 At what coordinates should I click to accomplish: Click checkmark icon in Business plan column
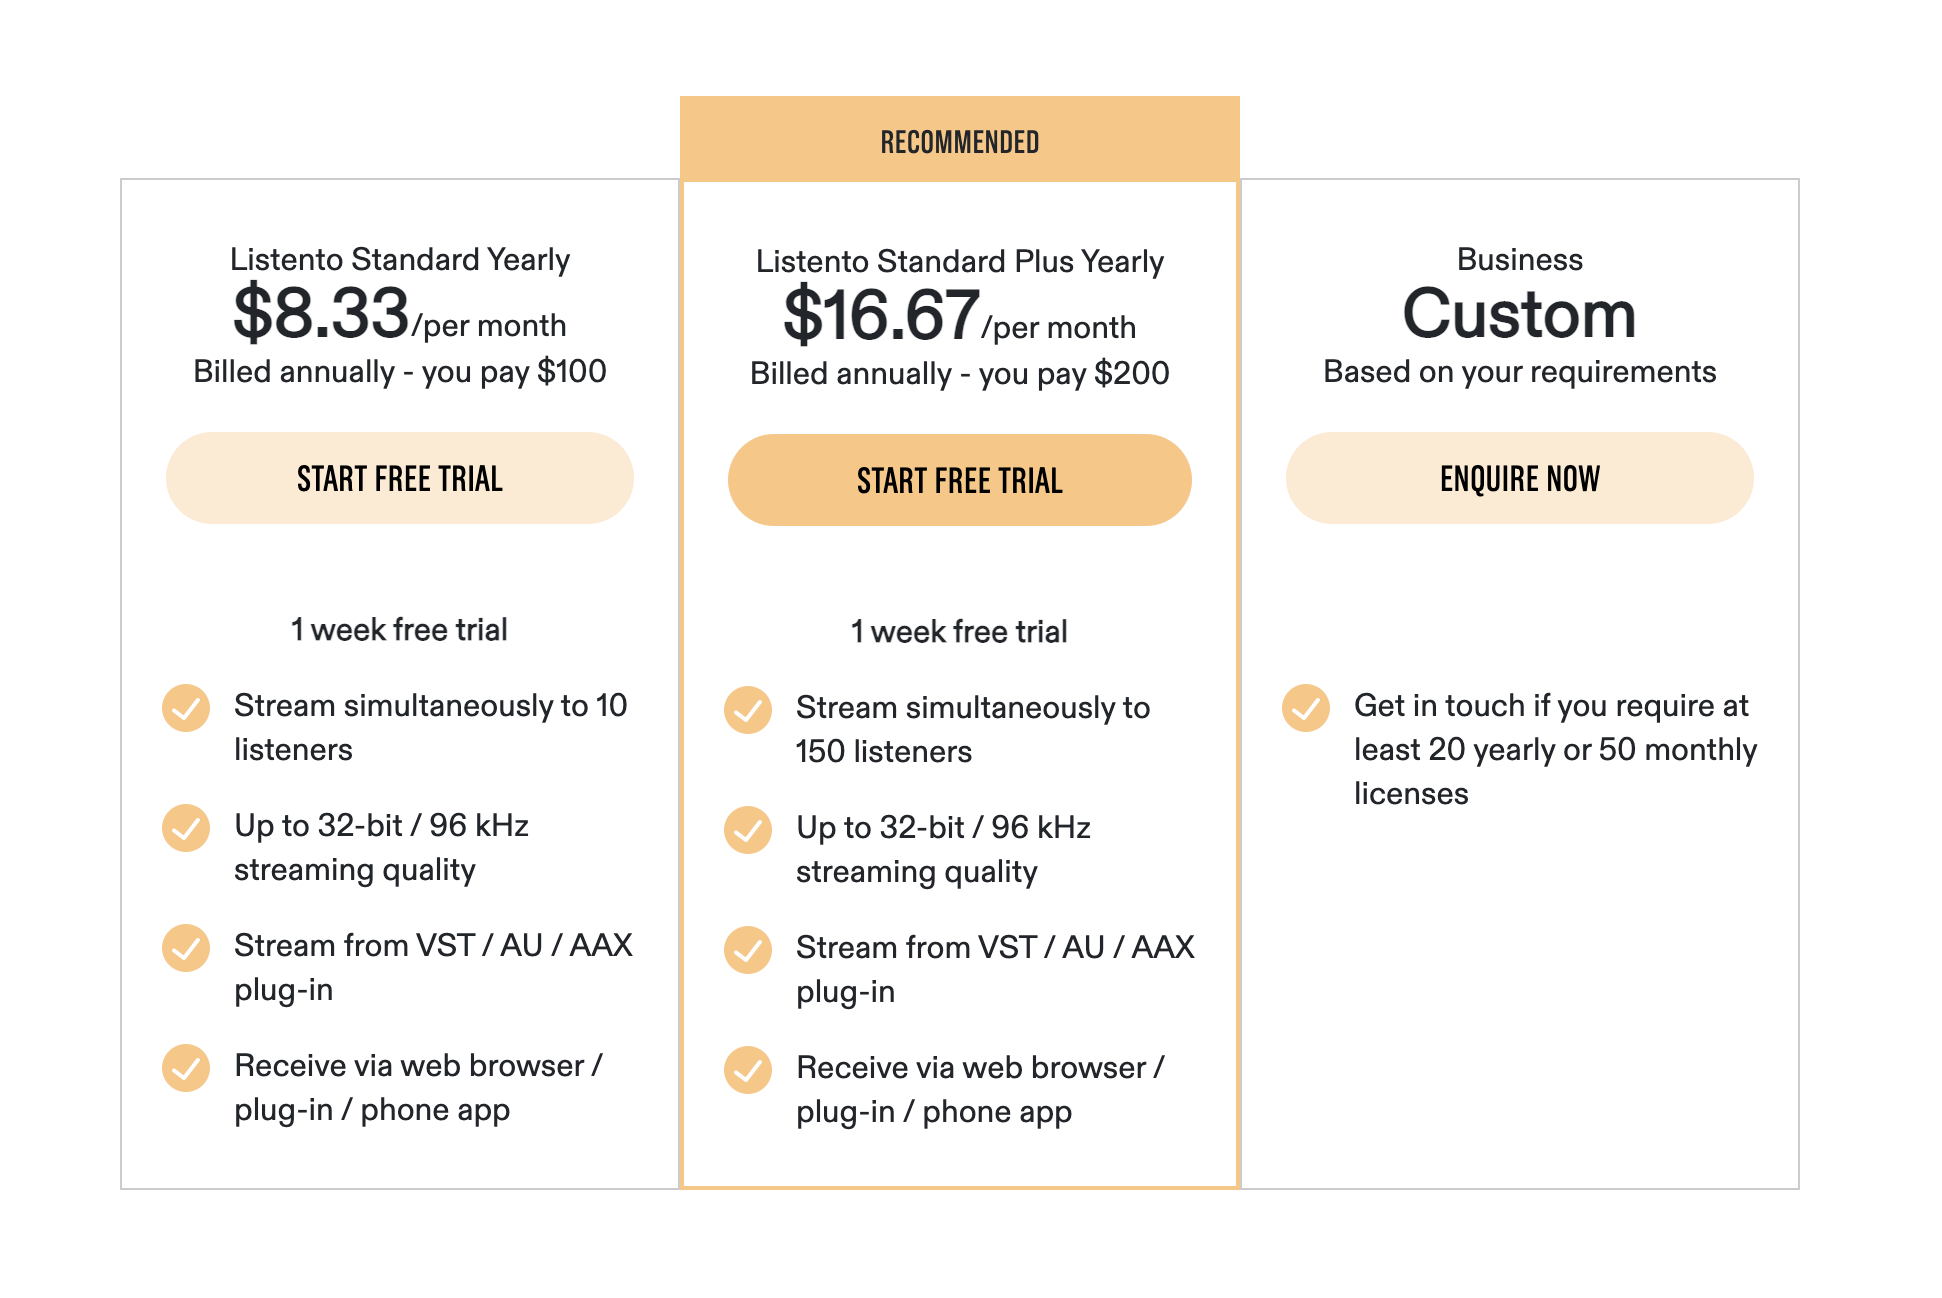(x=1306, y=708)
